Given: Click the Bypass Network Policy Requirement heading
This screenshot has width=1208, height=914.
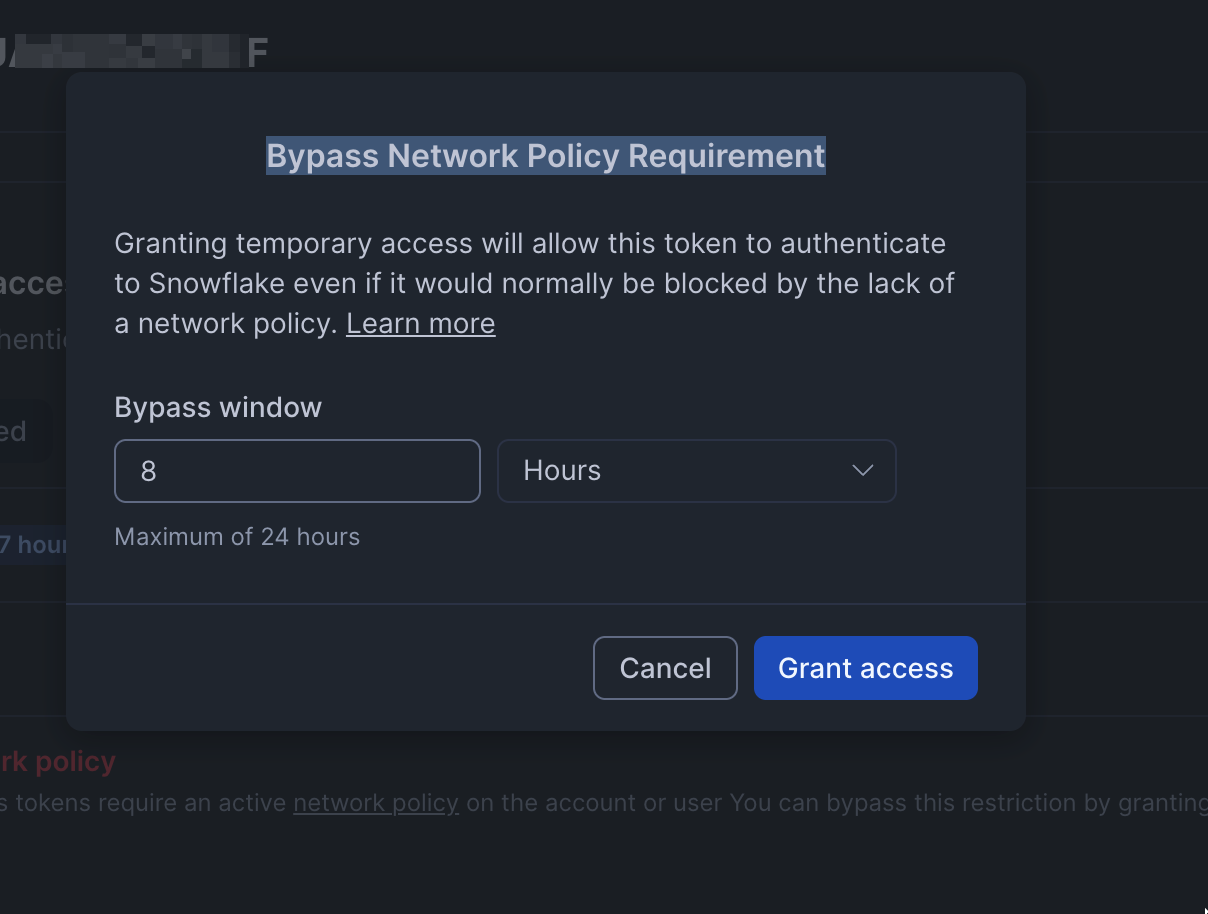Looking at the screenshot, I should coord(546,156).
